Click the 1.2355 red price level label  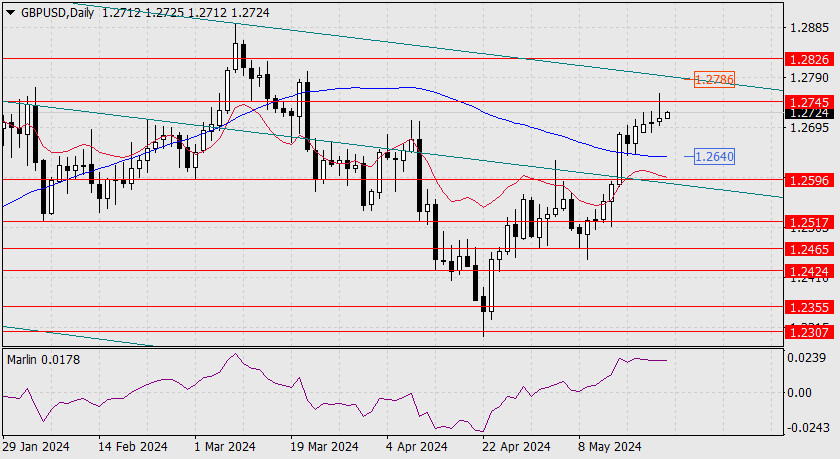pos(809,307)
